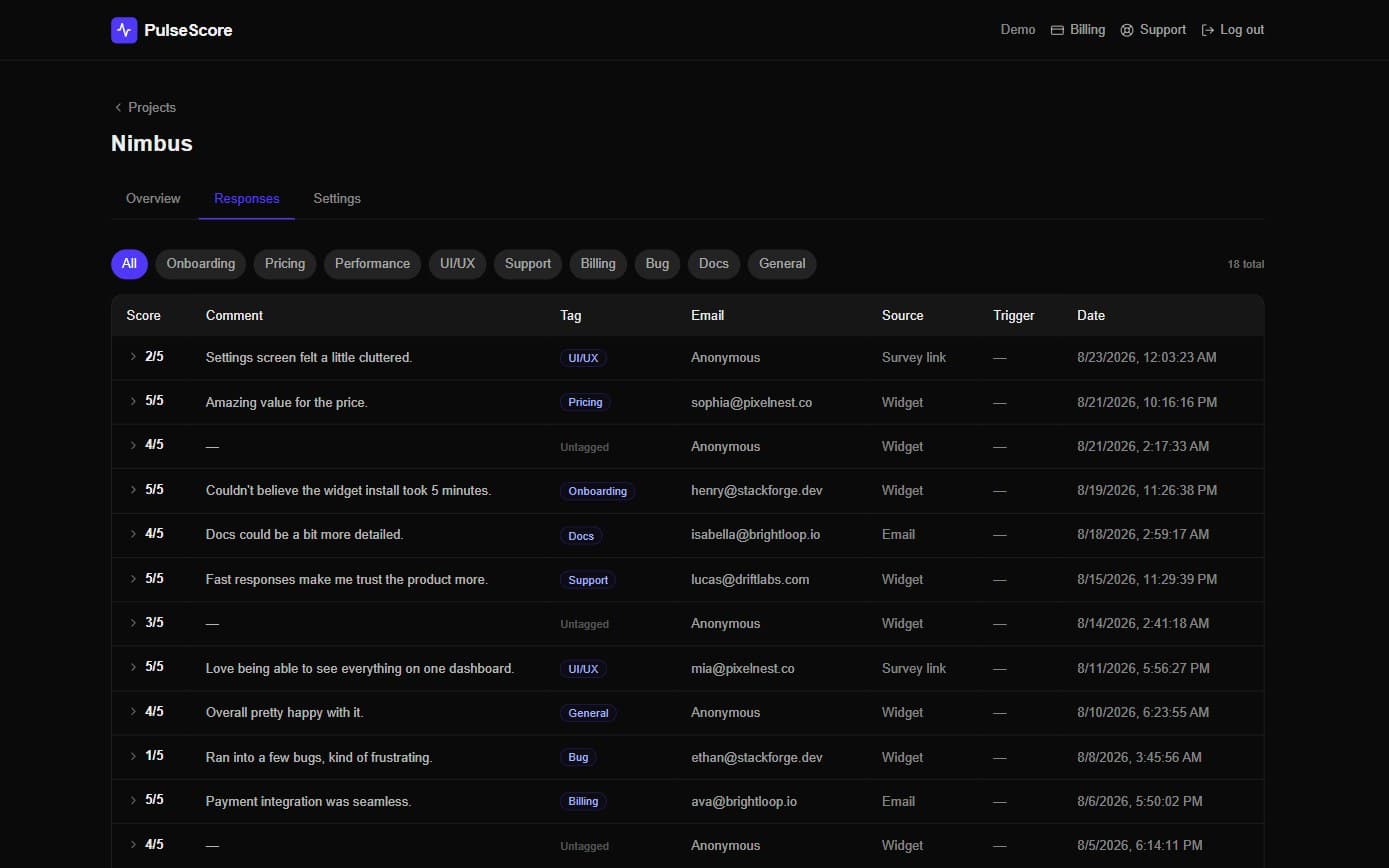This screenshot has width=1389, height=868.
Task: Open the Settings tab
Action: [337, 198]
